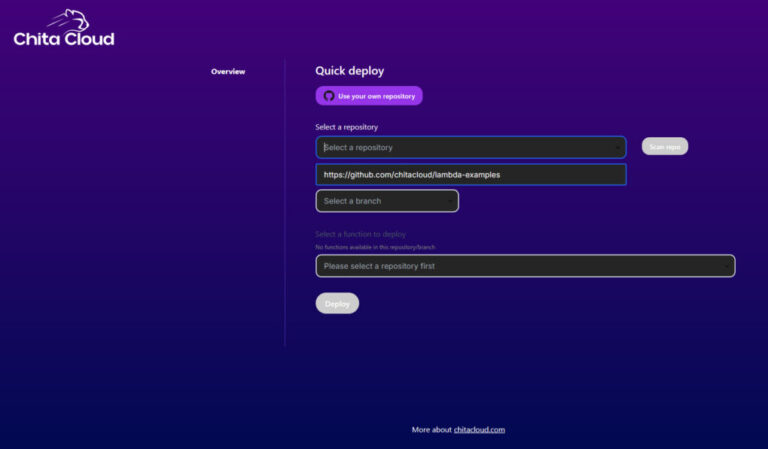This screenshot has height=449, width=768.
Task: Follow the chitacloud.com link
Action: pyautogui.click(x=479, y=430)
